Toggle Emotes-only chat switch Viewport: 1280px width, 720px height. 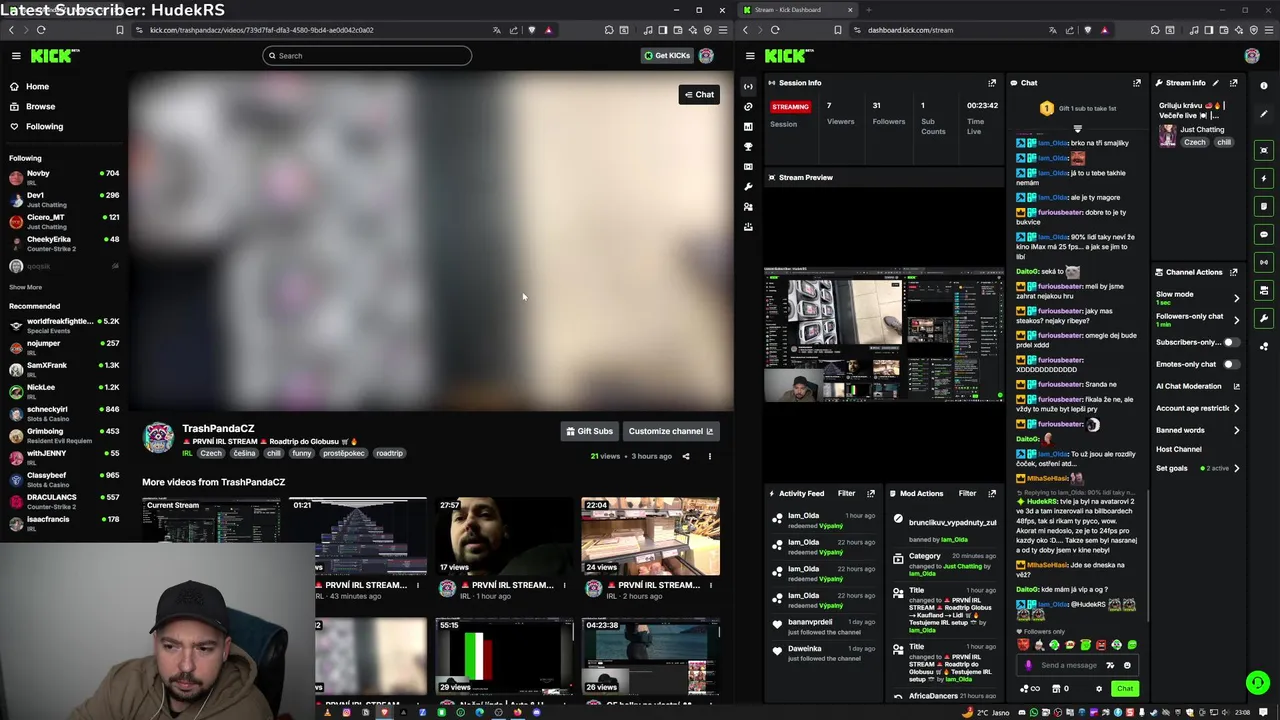[x=1232, y=364]
